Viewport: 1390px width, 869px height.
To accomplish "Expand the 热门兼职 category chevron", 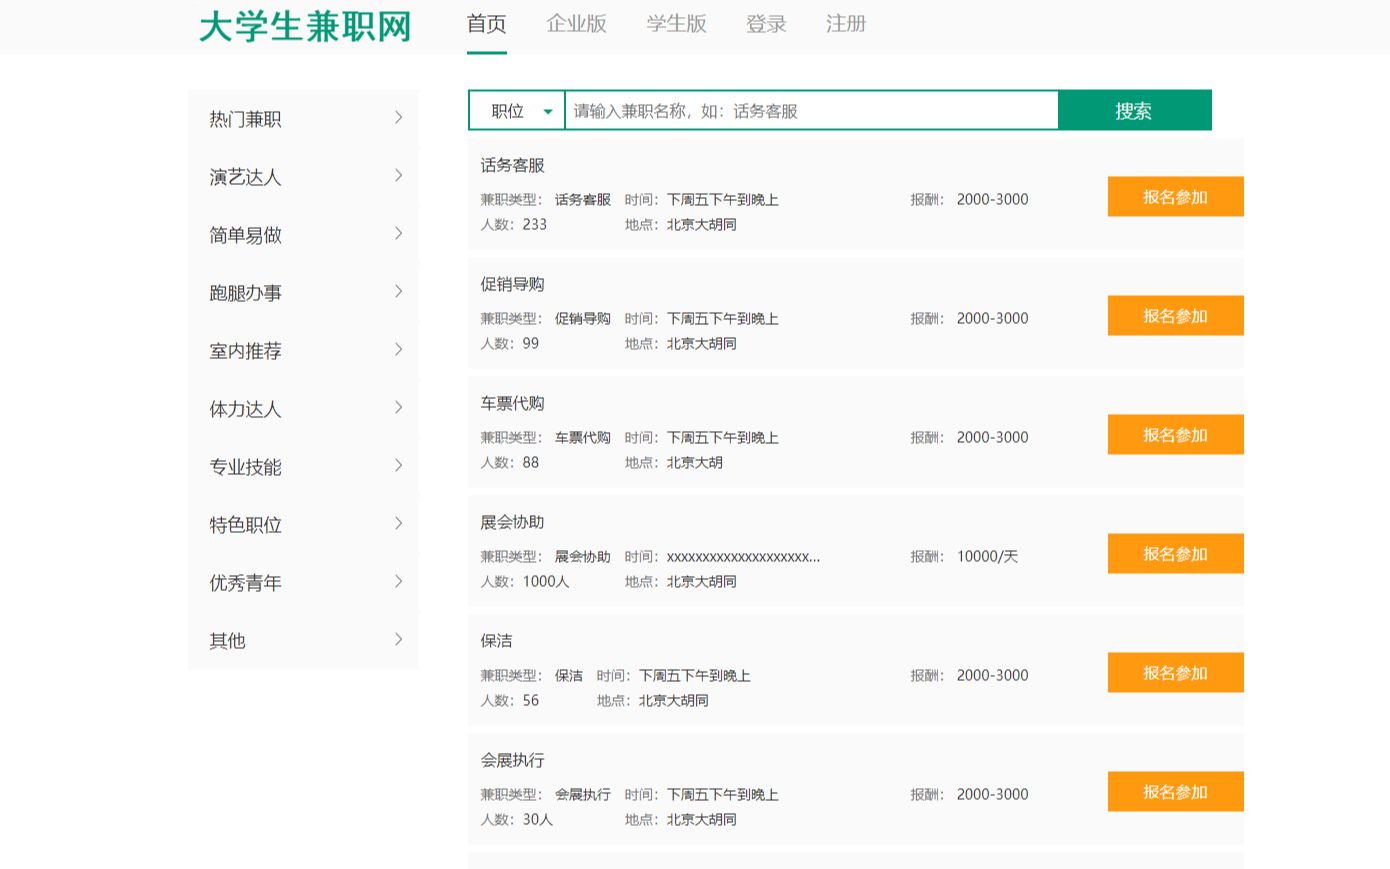I will (398, 118).
